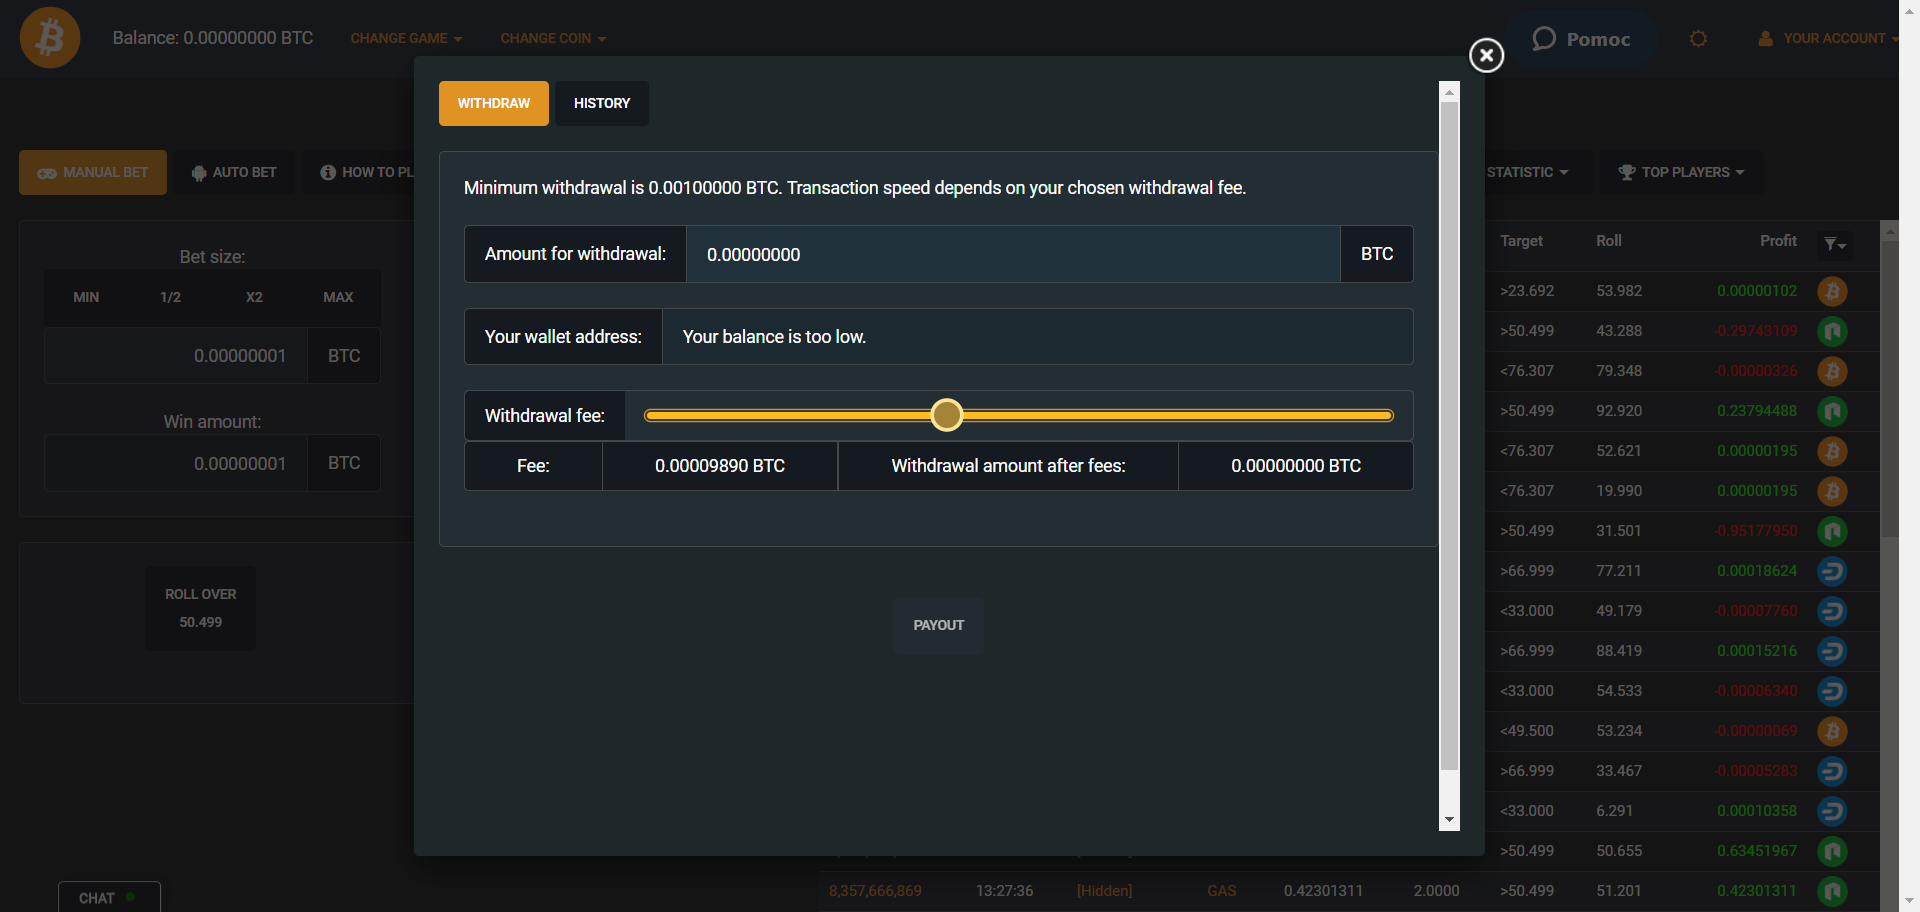The image size is (1920, 912).
Task: Click the wallet address field
Action: (x=1037, y=337)
